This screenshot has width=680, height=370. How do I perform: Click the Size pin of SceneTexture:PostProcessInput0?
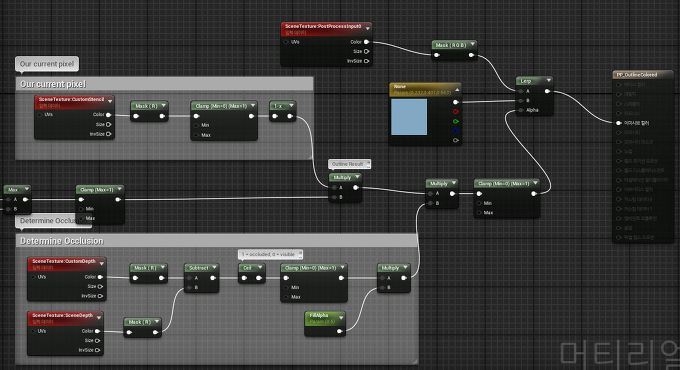[366, 52]
